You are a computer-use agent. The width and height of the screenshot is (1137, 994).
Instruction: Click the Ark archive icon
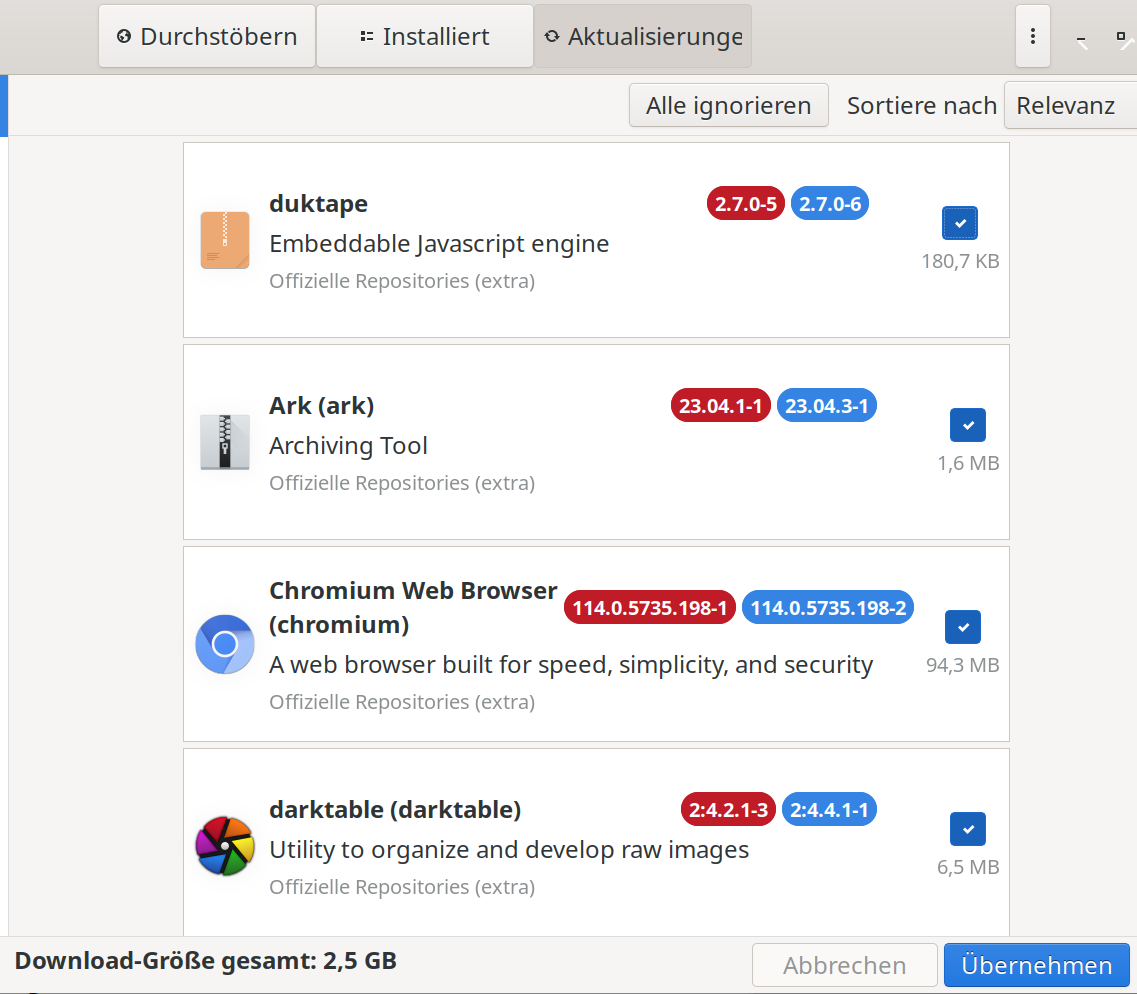click(x=224, y=442)
